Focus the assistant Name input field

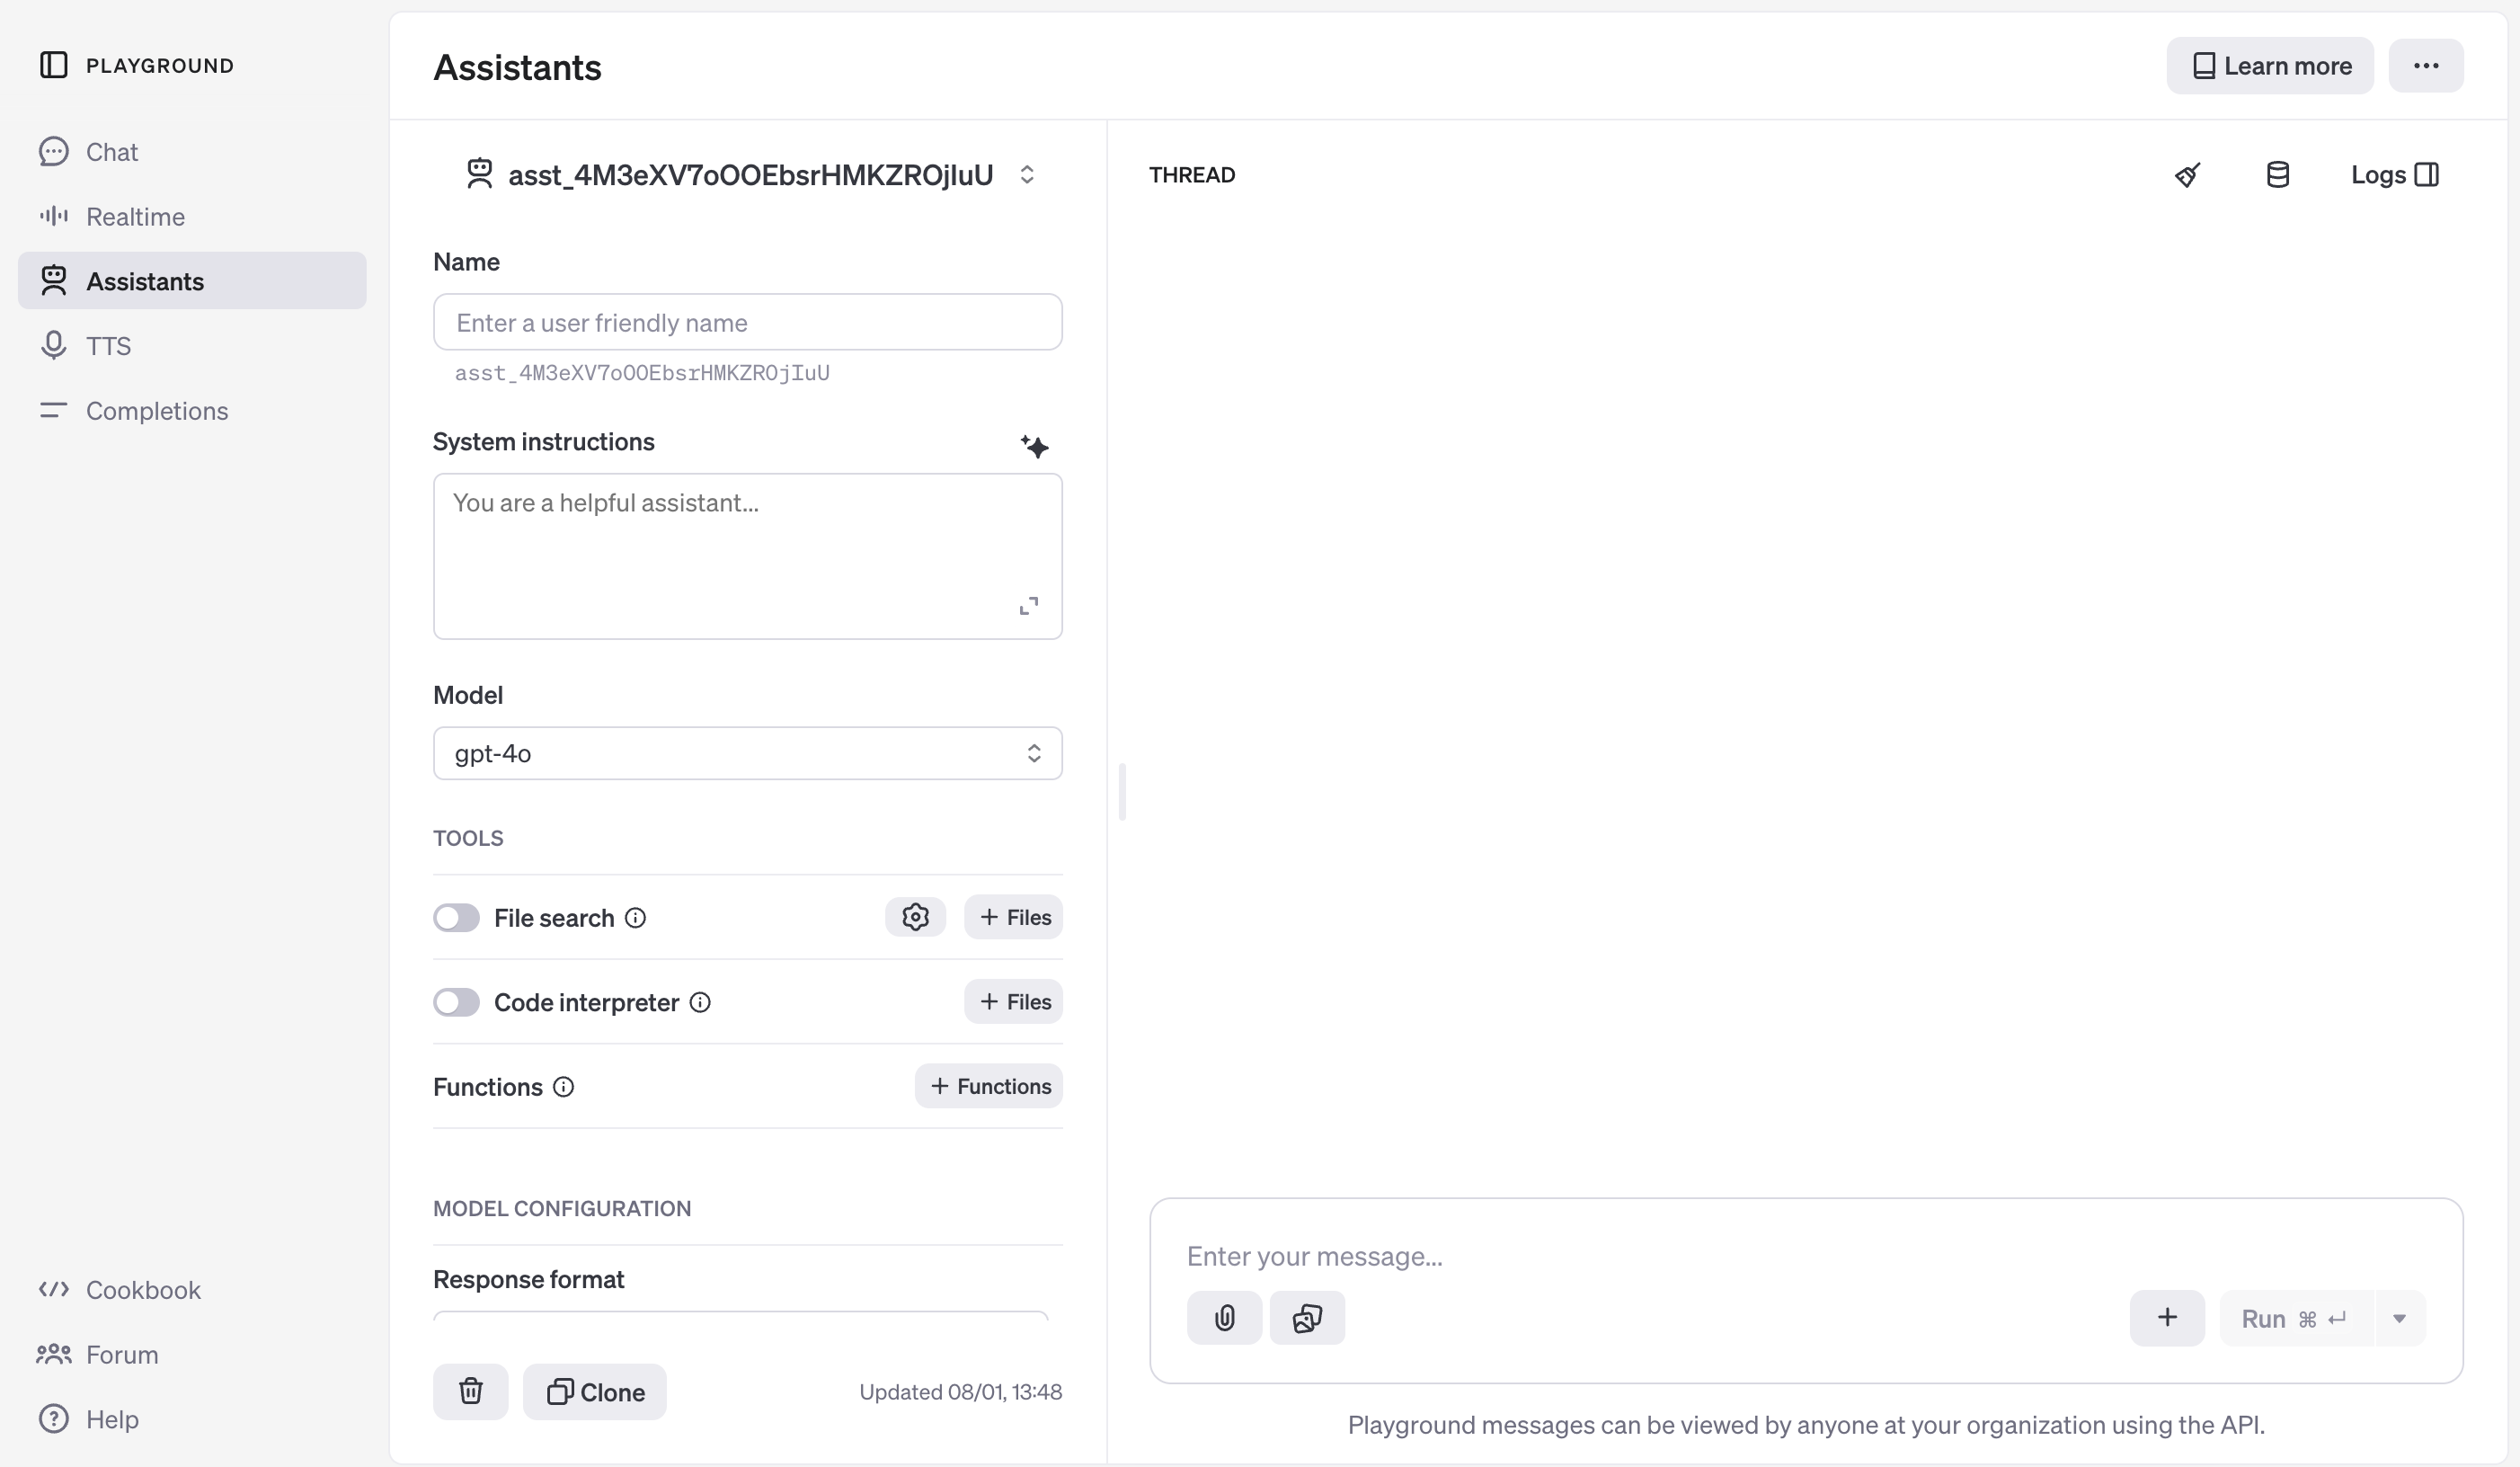point(747,322)
